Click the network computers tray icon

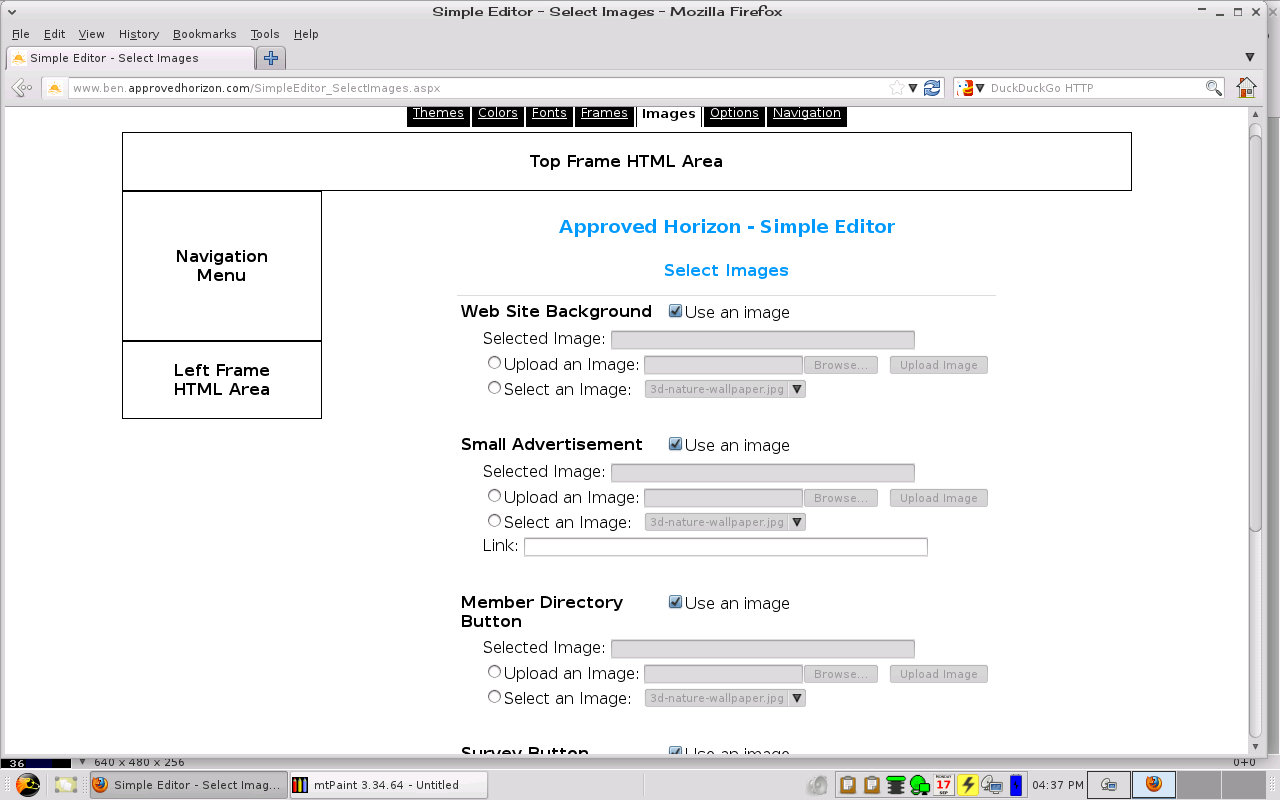click(x=992, y=785)
